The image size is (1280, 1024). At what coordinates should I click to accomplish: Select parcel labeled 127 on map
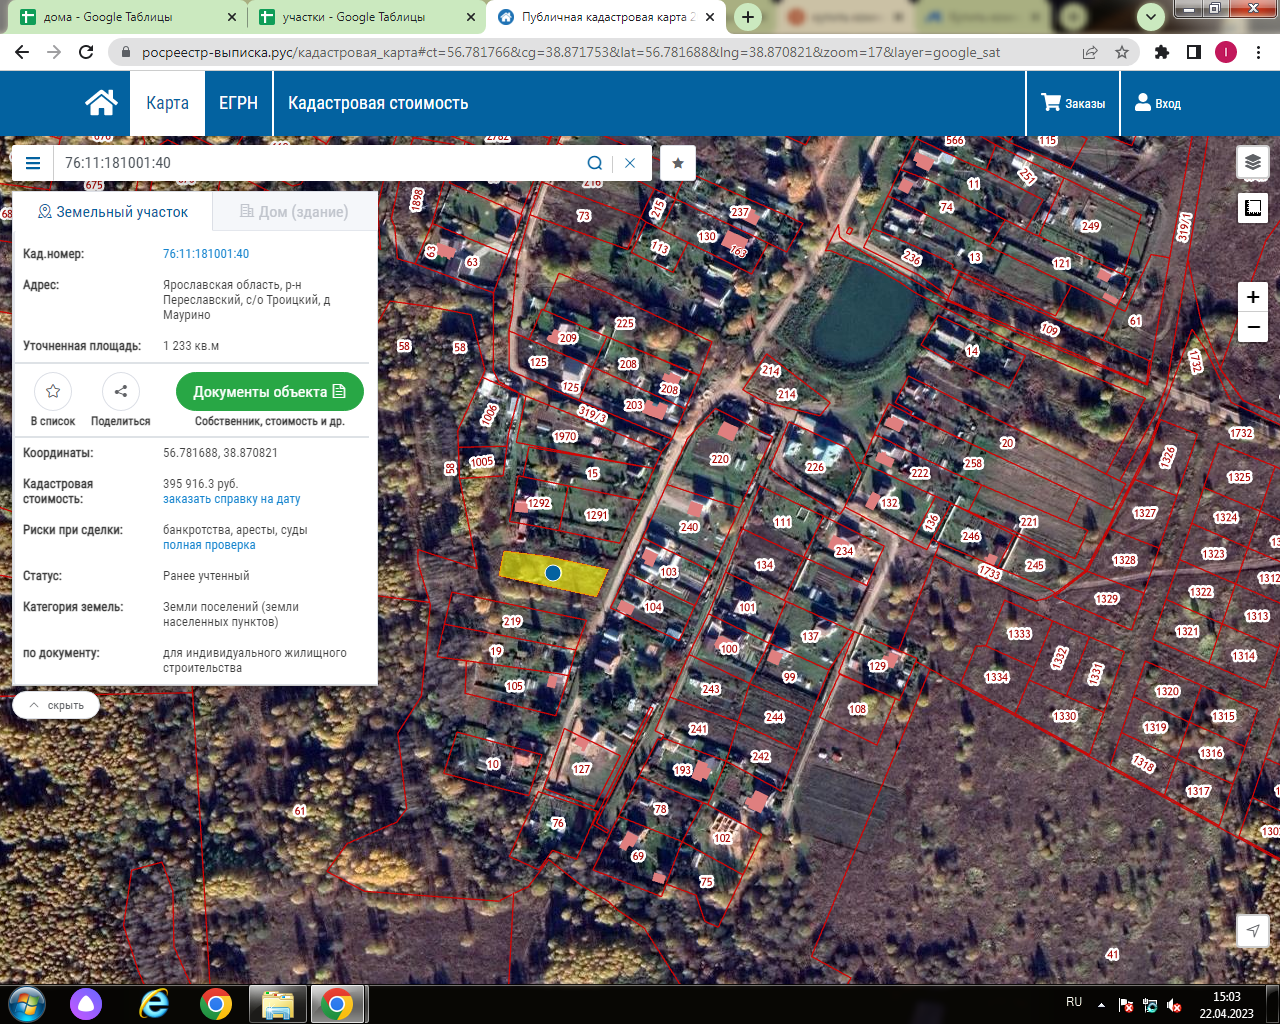click(582, 769)
